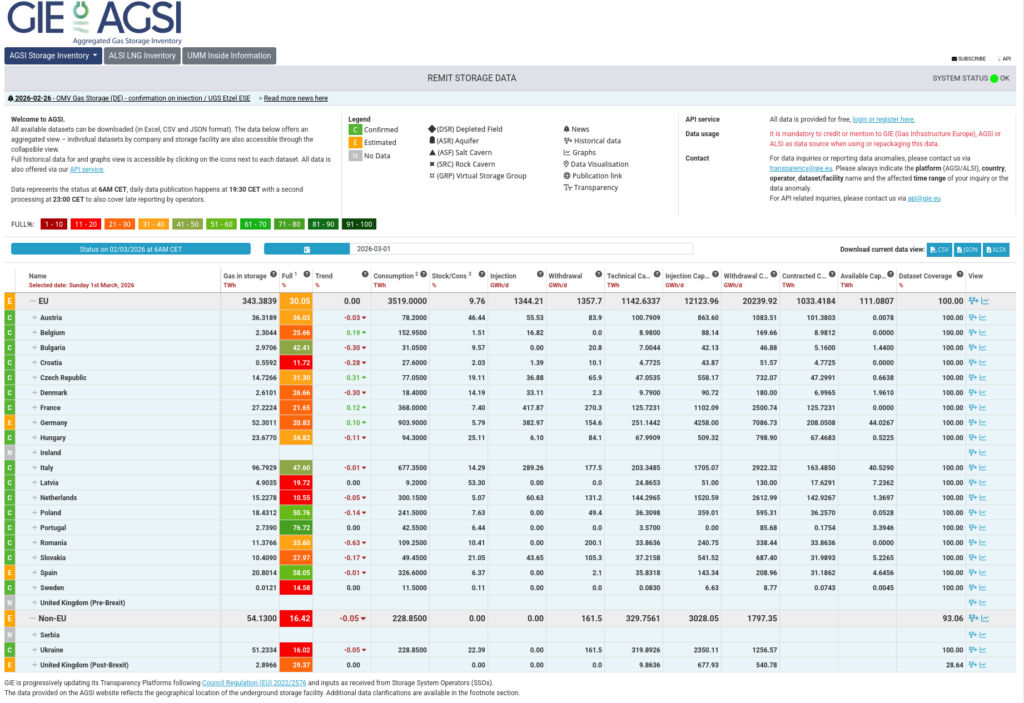Open AGSI Storage Inventory dropdown menu
The width and height of the screenshot is (1024, 703).
(x=54, y=56)
